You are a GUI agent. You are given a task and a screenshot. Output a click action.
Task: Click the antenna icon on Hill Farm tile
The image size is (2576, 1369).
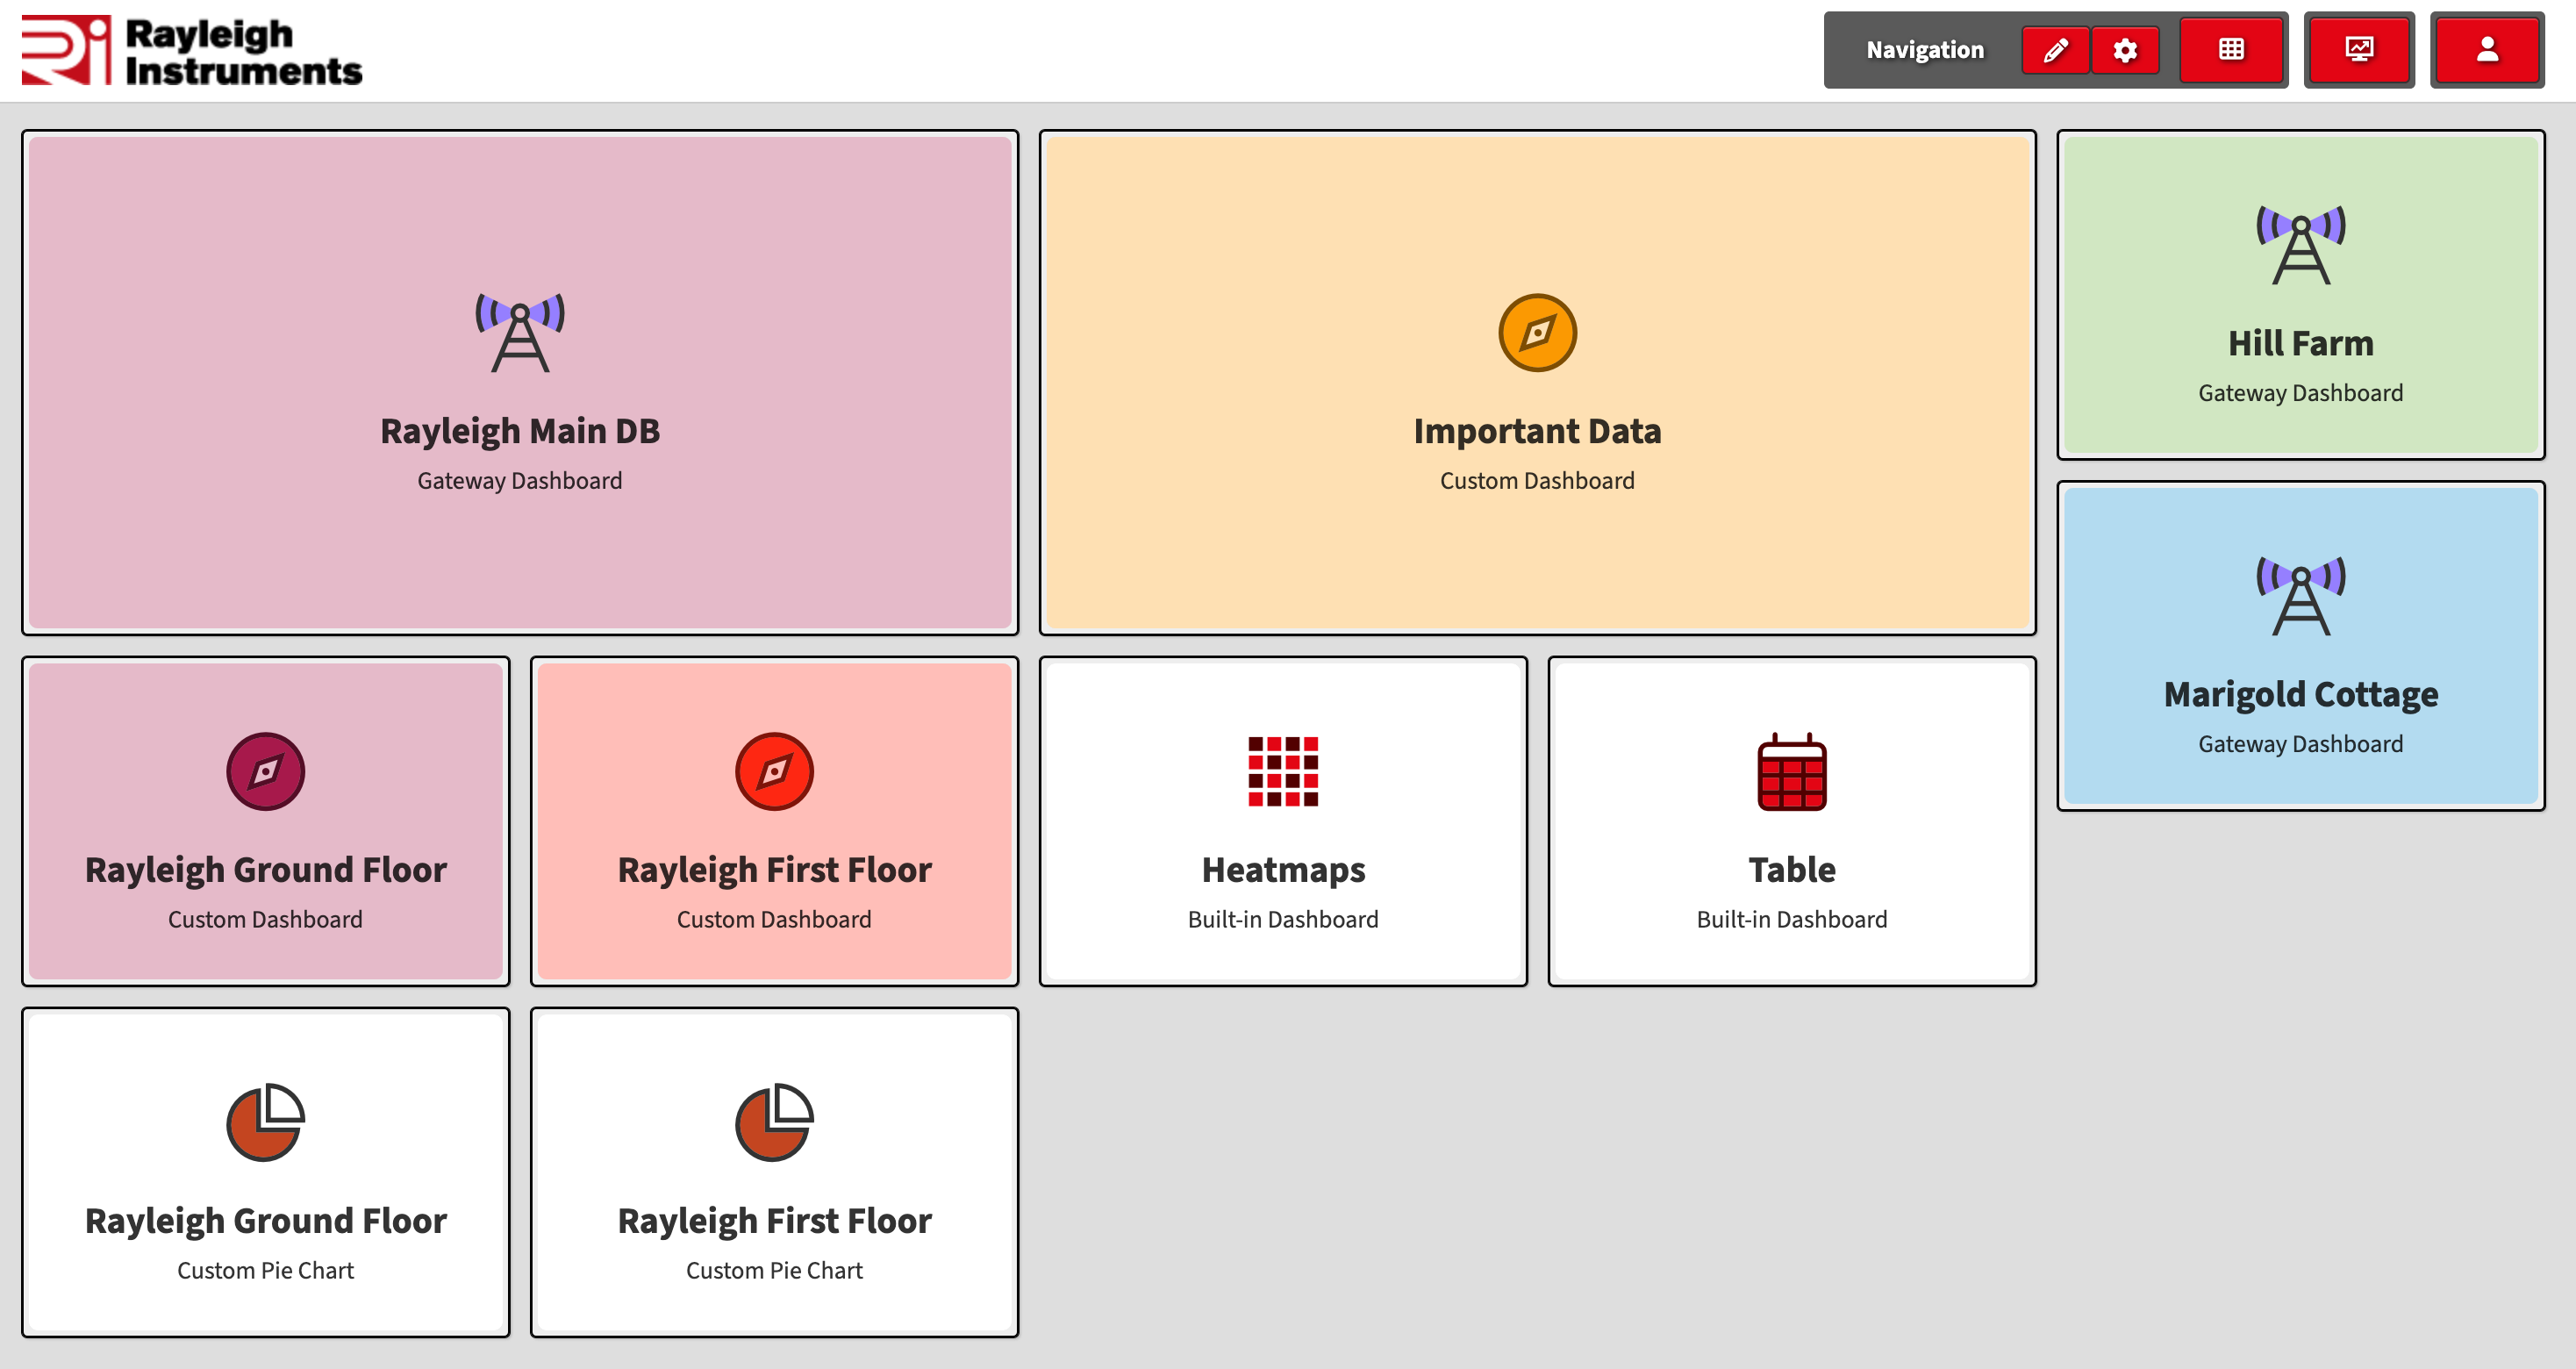coord(2300,245)
